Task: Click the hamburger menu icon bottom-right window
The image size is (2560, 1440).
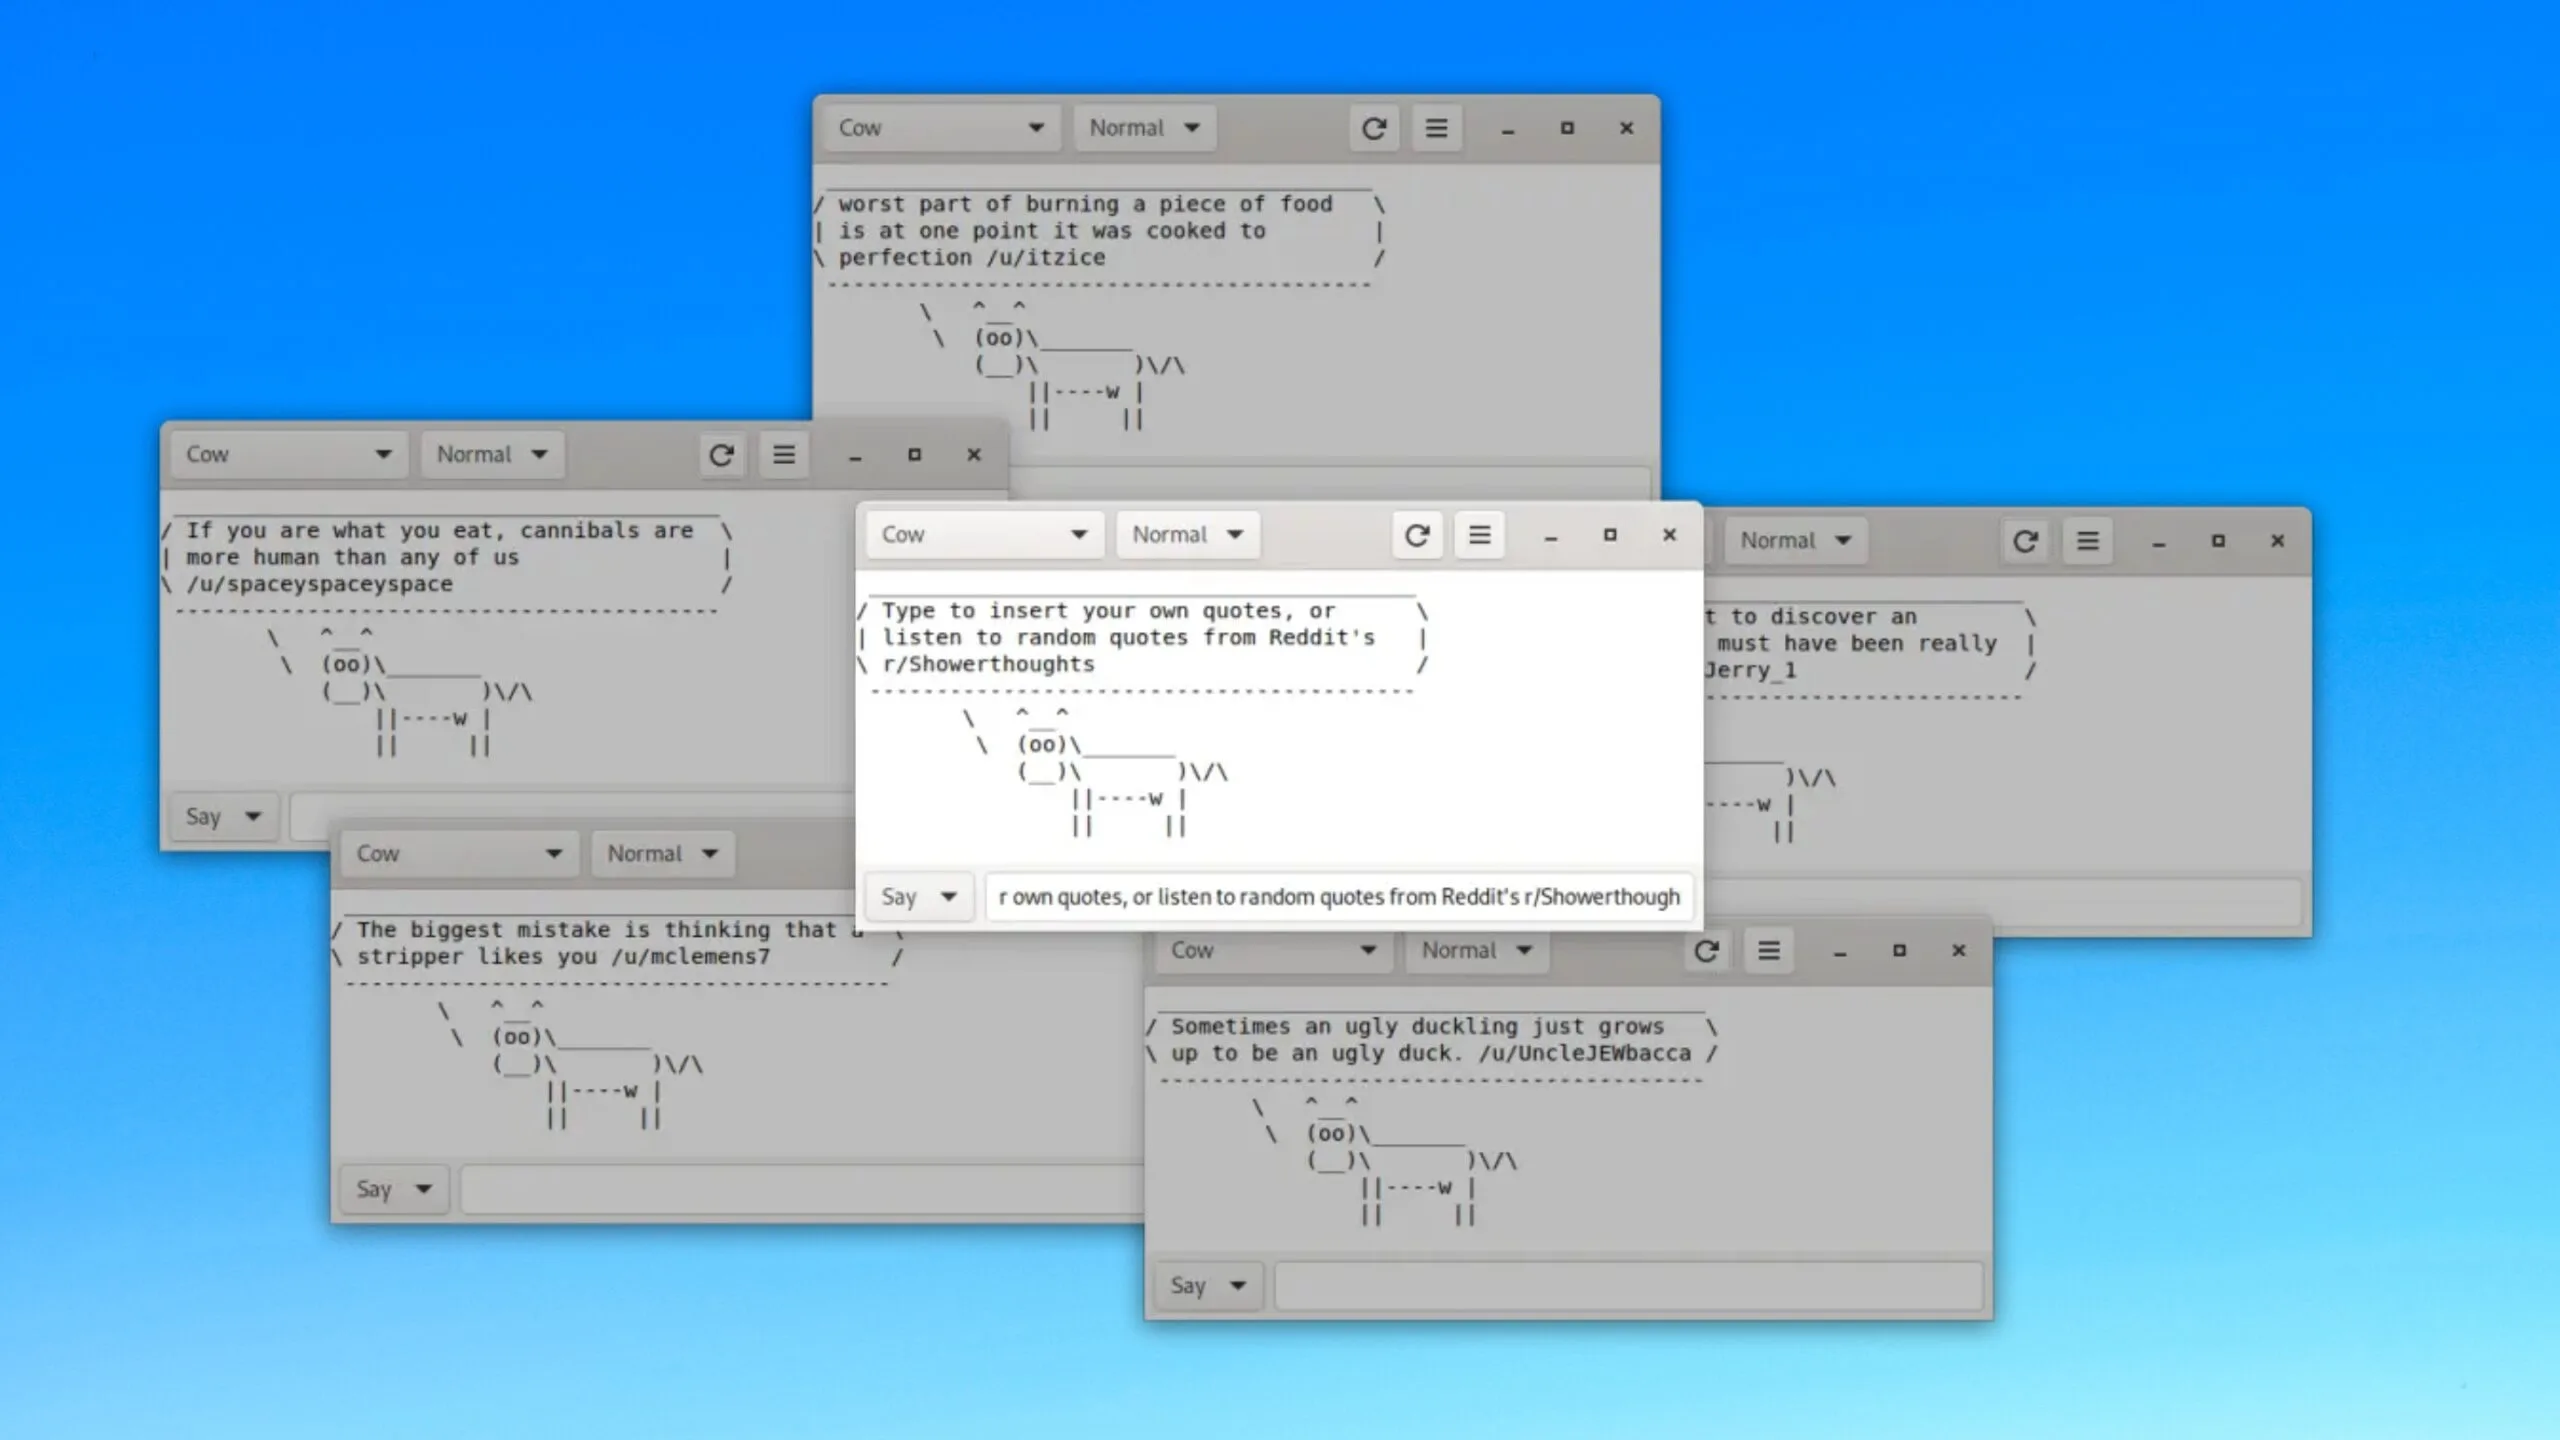Action: [1769, 949]
